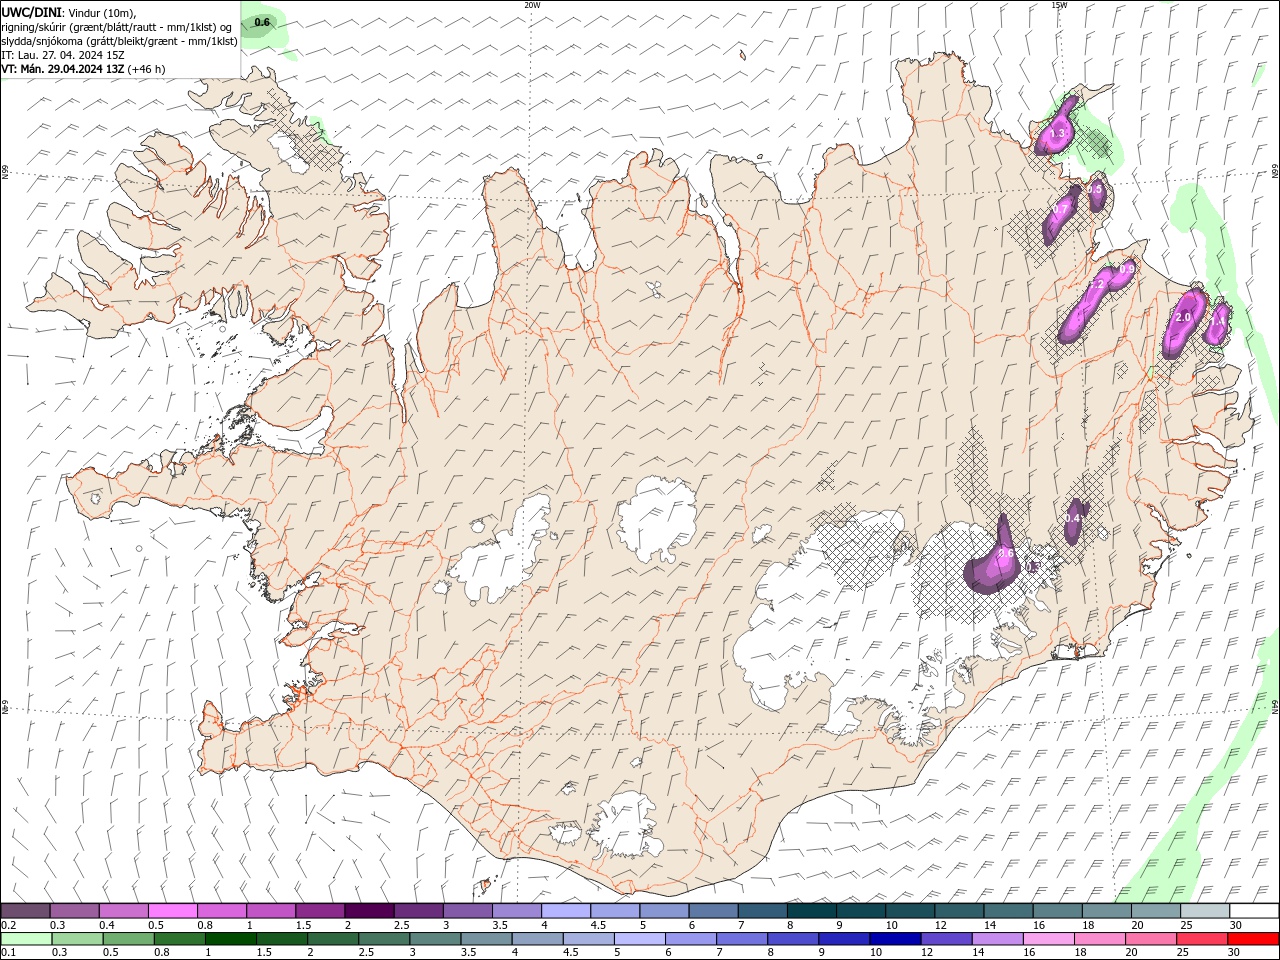Click the dark green 1 mm rain legend swatch
The image size is (1280, 960).
[x=230, y=939]
